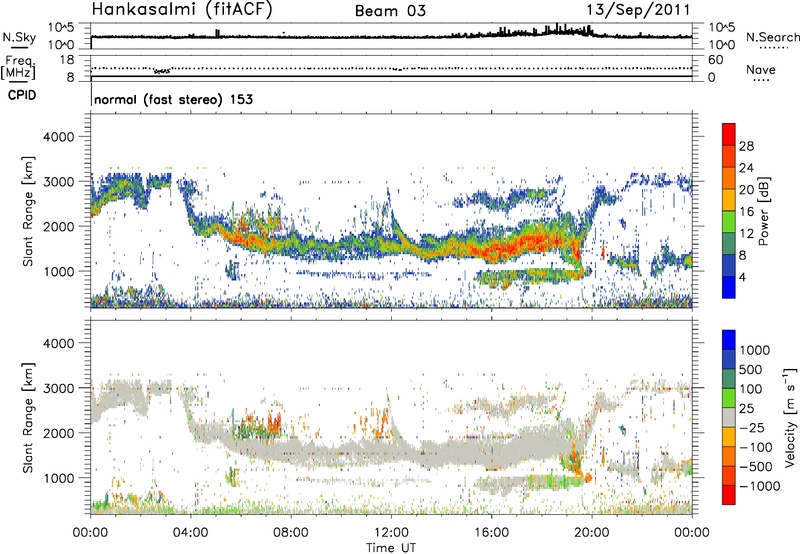Click the '08:00' time axis tick
Image resolution: width=800 pixels, height=554 pixels.
coord(291,533)
